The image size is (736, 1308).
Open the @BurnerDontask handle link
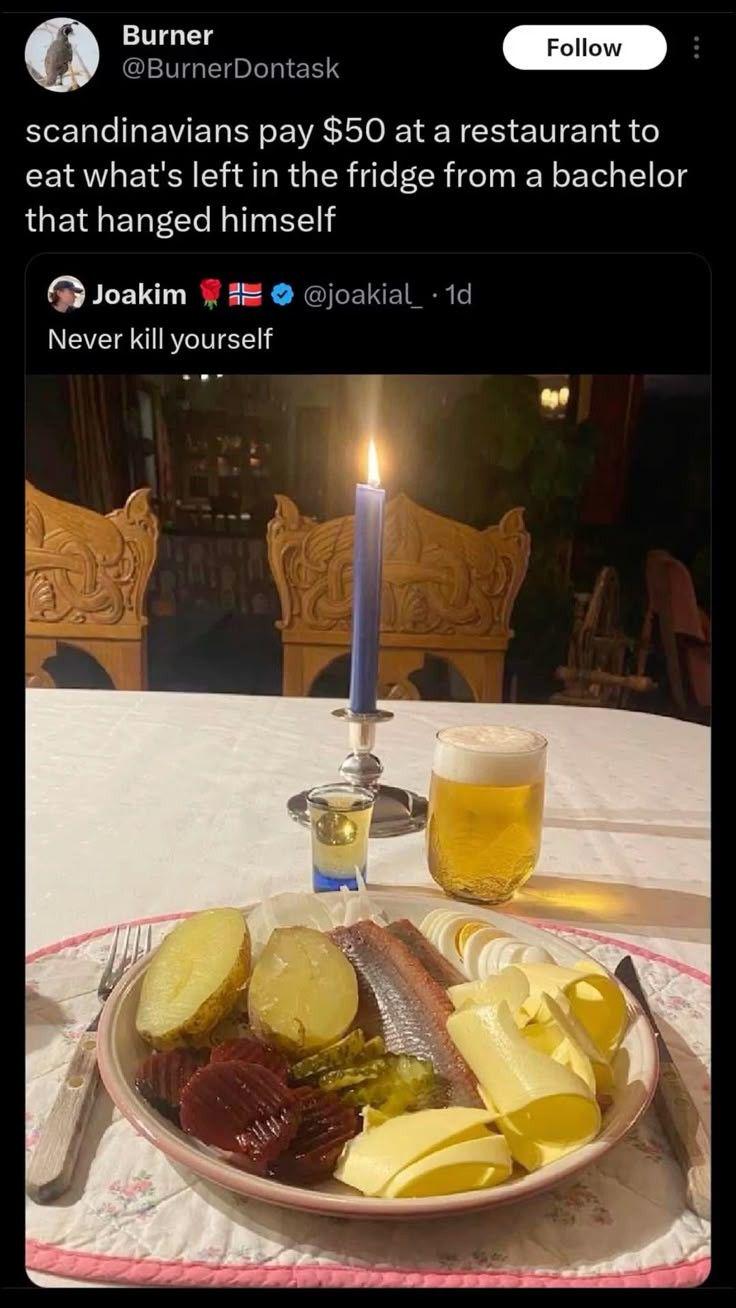(230, 69)
